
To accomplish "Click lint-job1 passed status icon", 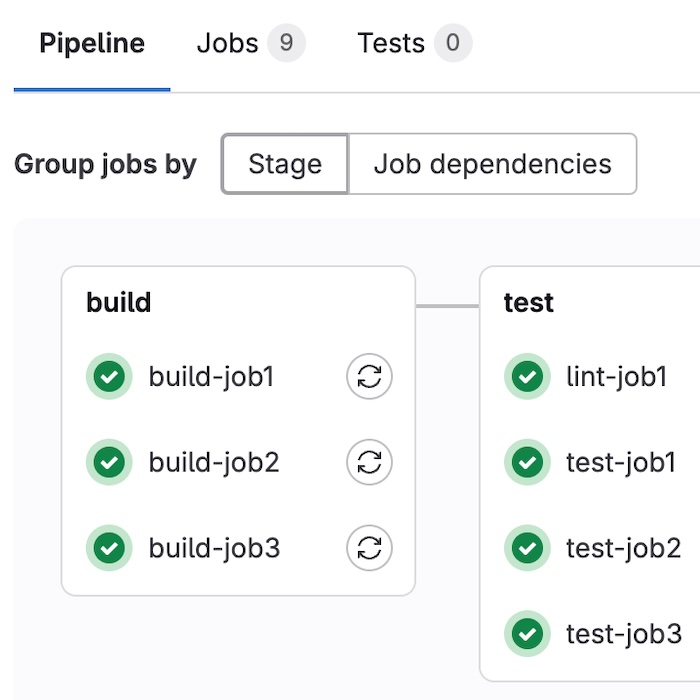I will point(527,377).
